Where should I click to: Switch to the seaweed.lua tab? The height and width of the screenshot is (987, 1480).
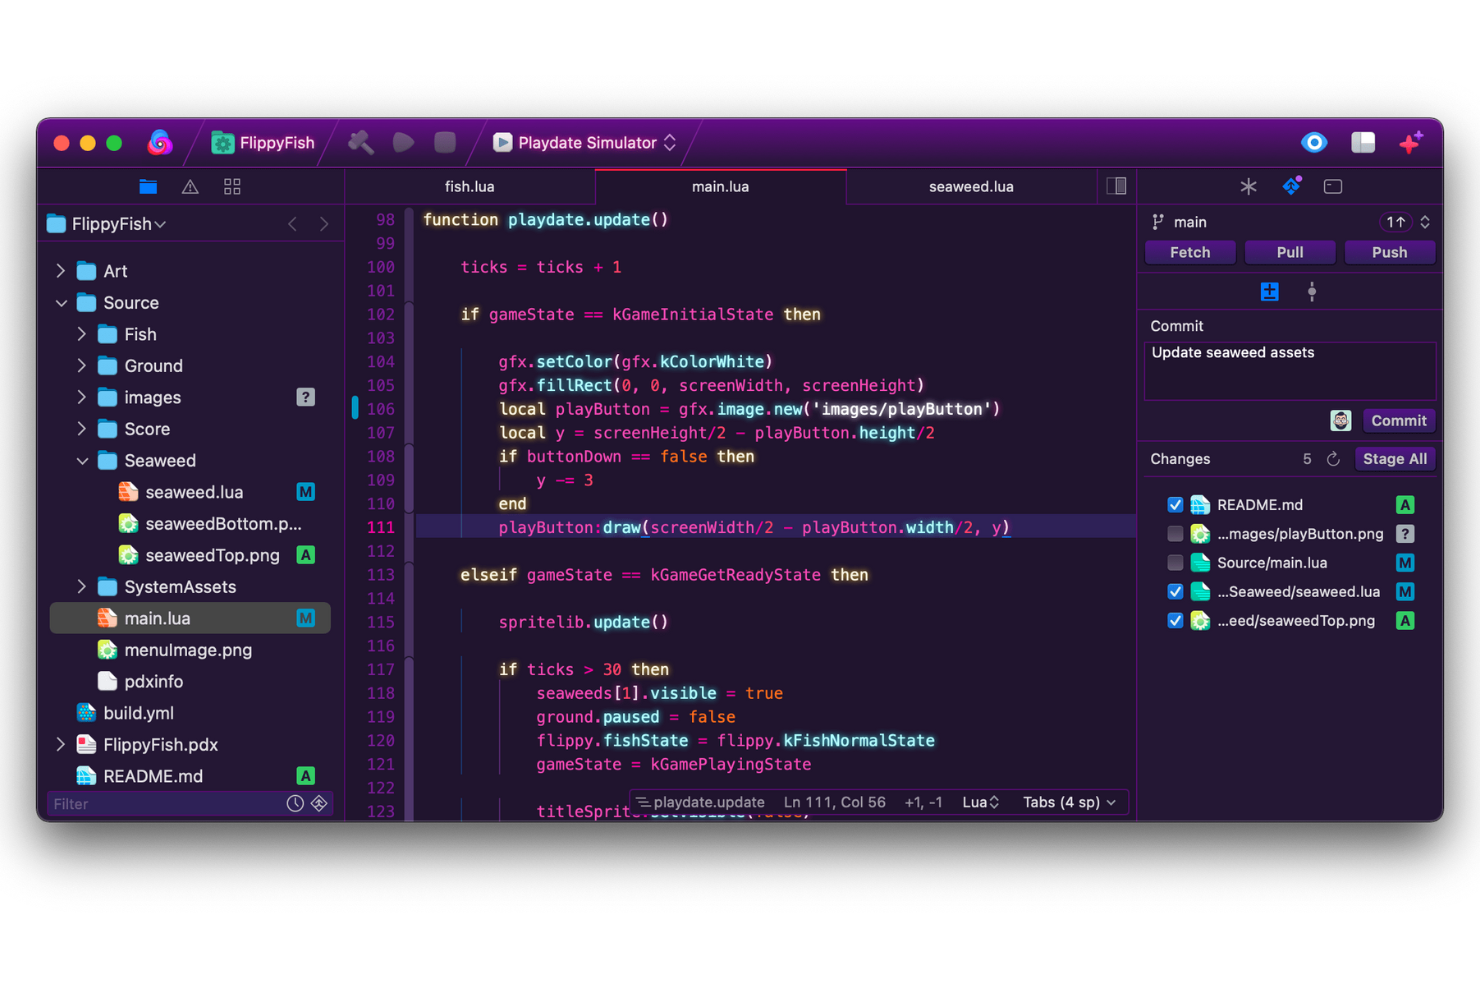971,186
